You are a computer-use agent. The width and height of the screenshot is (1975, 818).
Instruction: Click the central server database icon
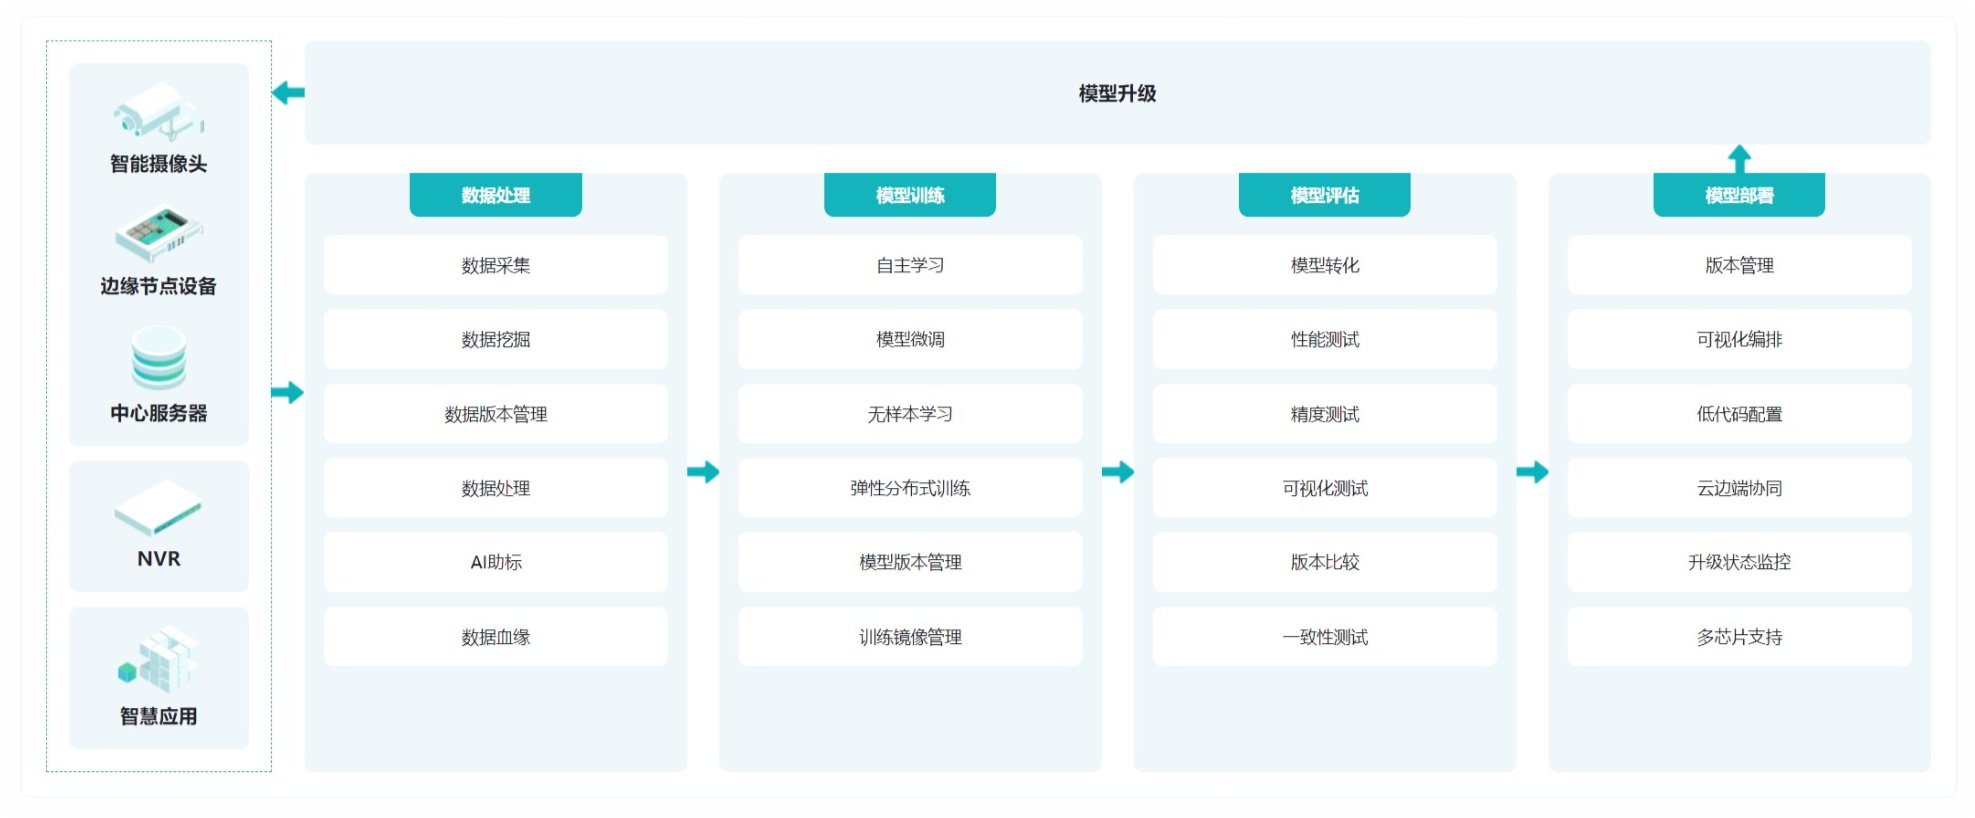coord(158,359)
